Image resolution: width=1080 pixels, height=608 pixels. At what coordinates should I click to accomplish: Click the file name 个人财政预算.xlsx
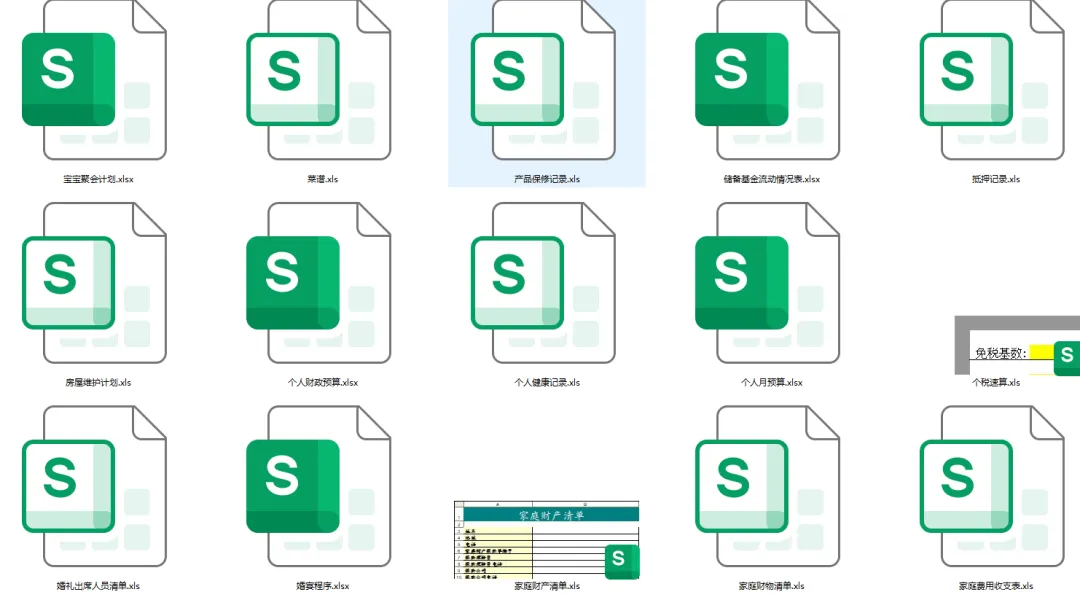tap(322, 382)
